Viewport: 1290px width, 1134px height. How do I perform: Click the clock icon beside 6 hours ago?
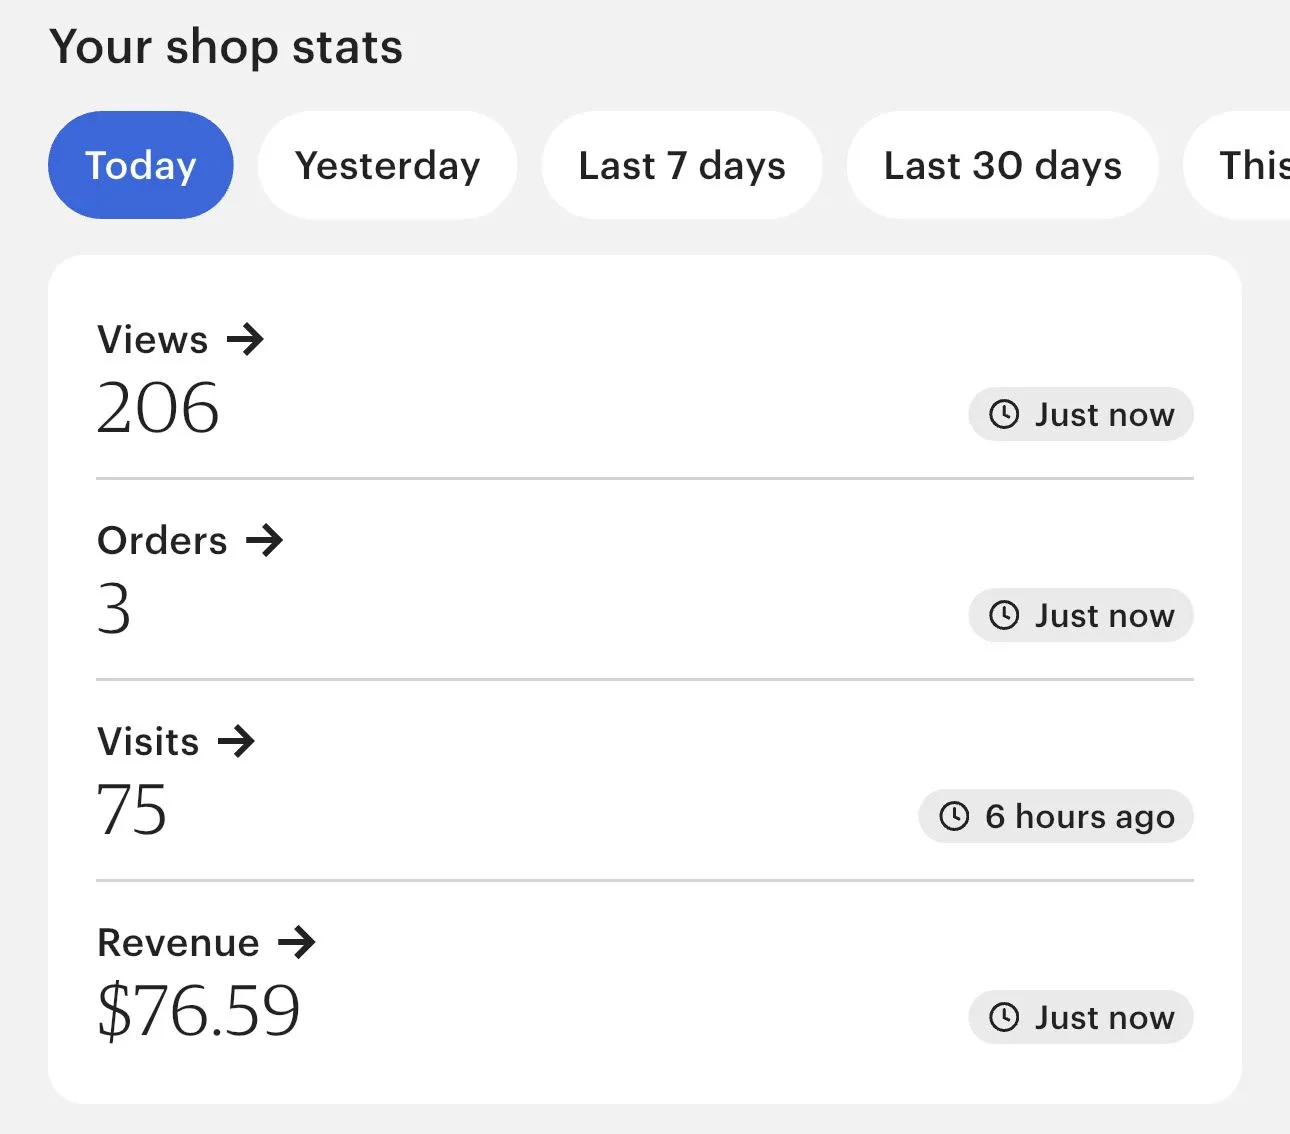click(954, 816)
